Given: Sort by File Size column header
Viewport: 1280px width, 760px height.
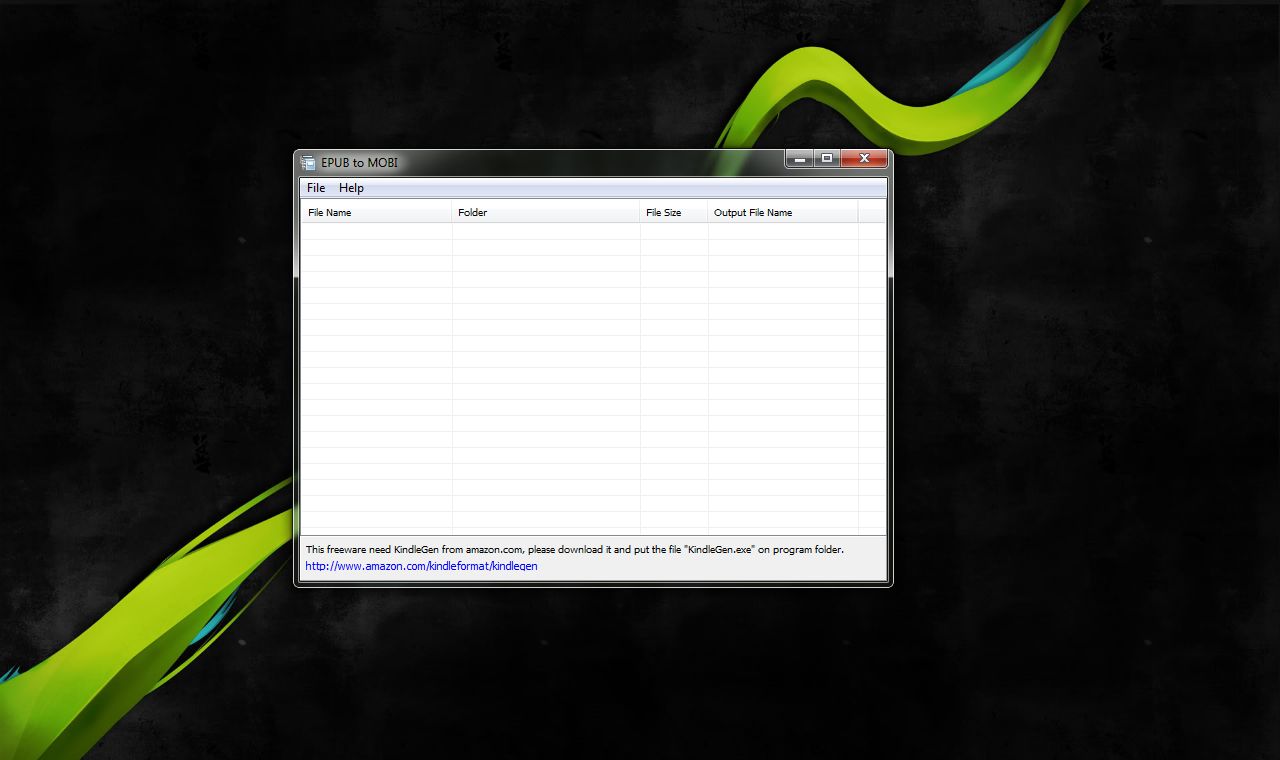Looking at the screenshot, I should pyautogui.click(x=674, y=212).
